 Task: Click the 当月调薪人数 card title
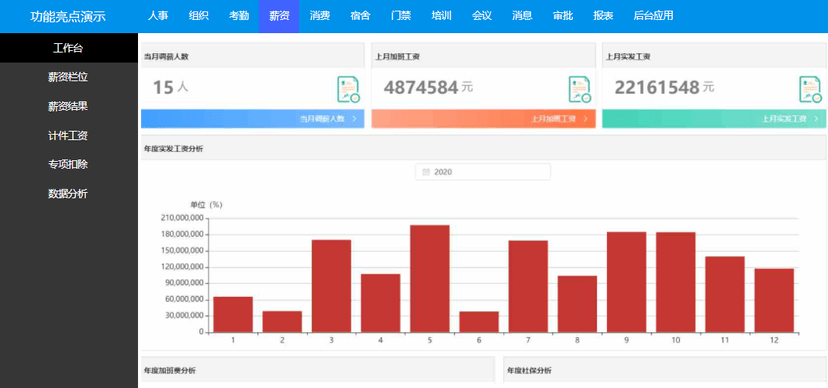[166, 56]
